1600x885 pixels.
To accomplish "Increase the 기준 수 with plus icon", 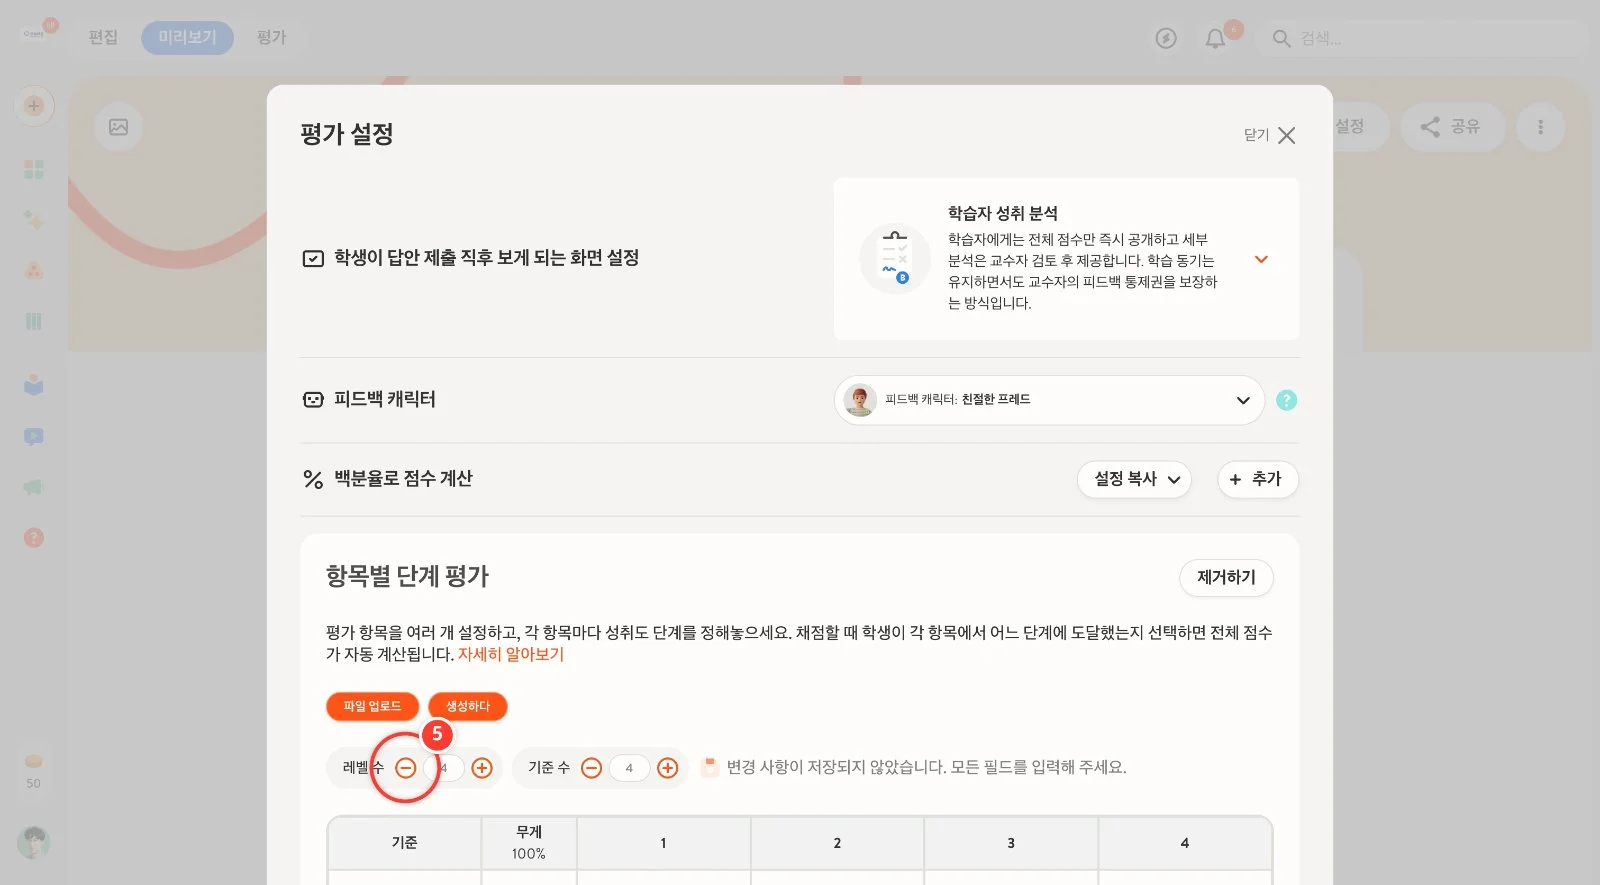I will (668, 768).
